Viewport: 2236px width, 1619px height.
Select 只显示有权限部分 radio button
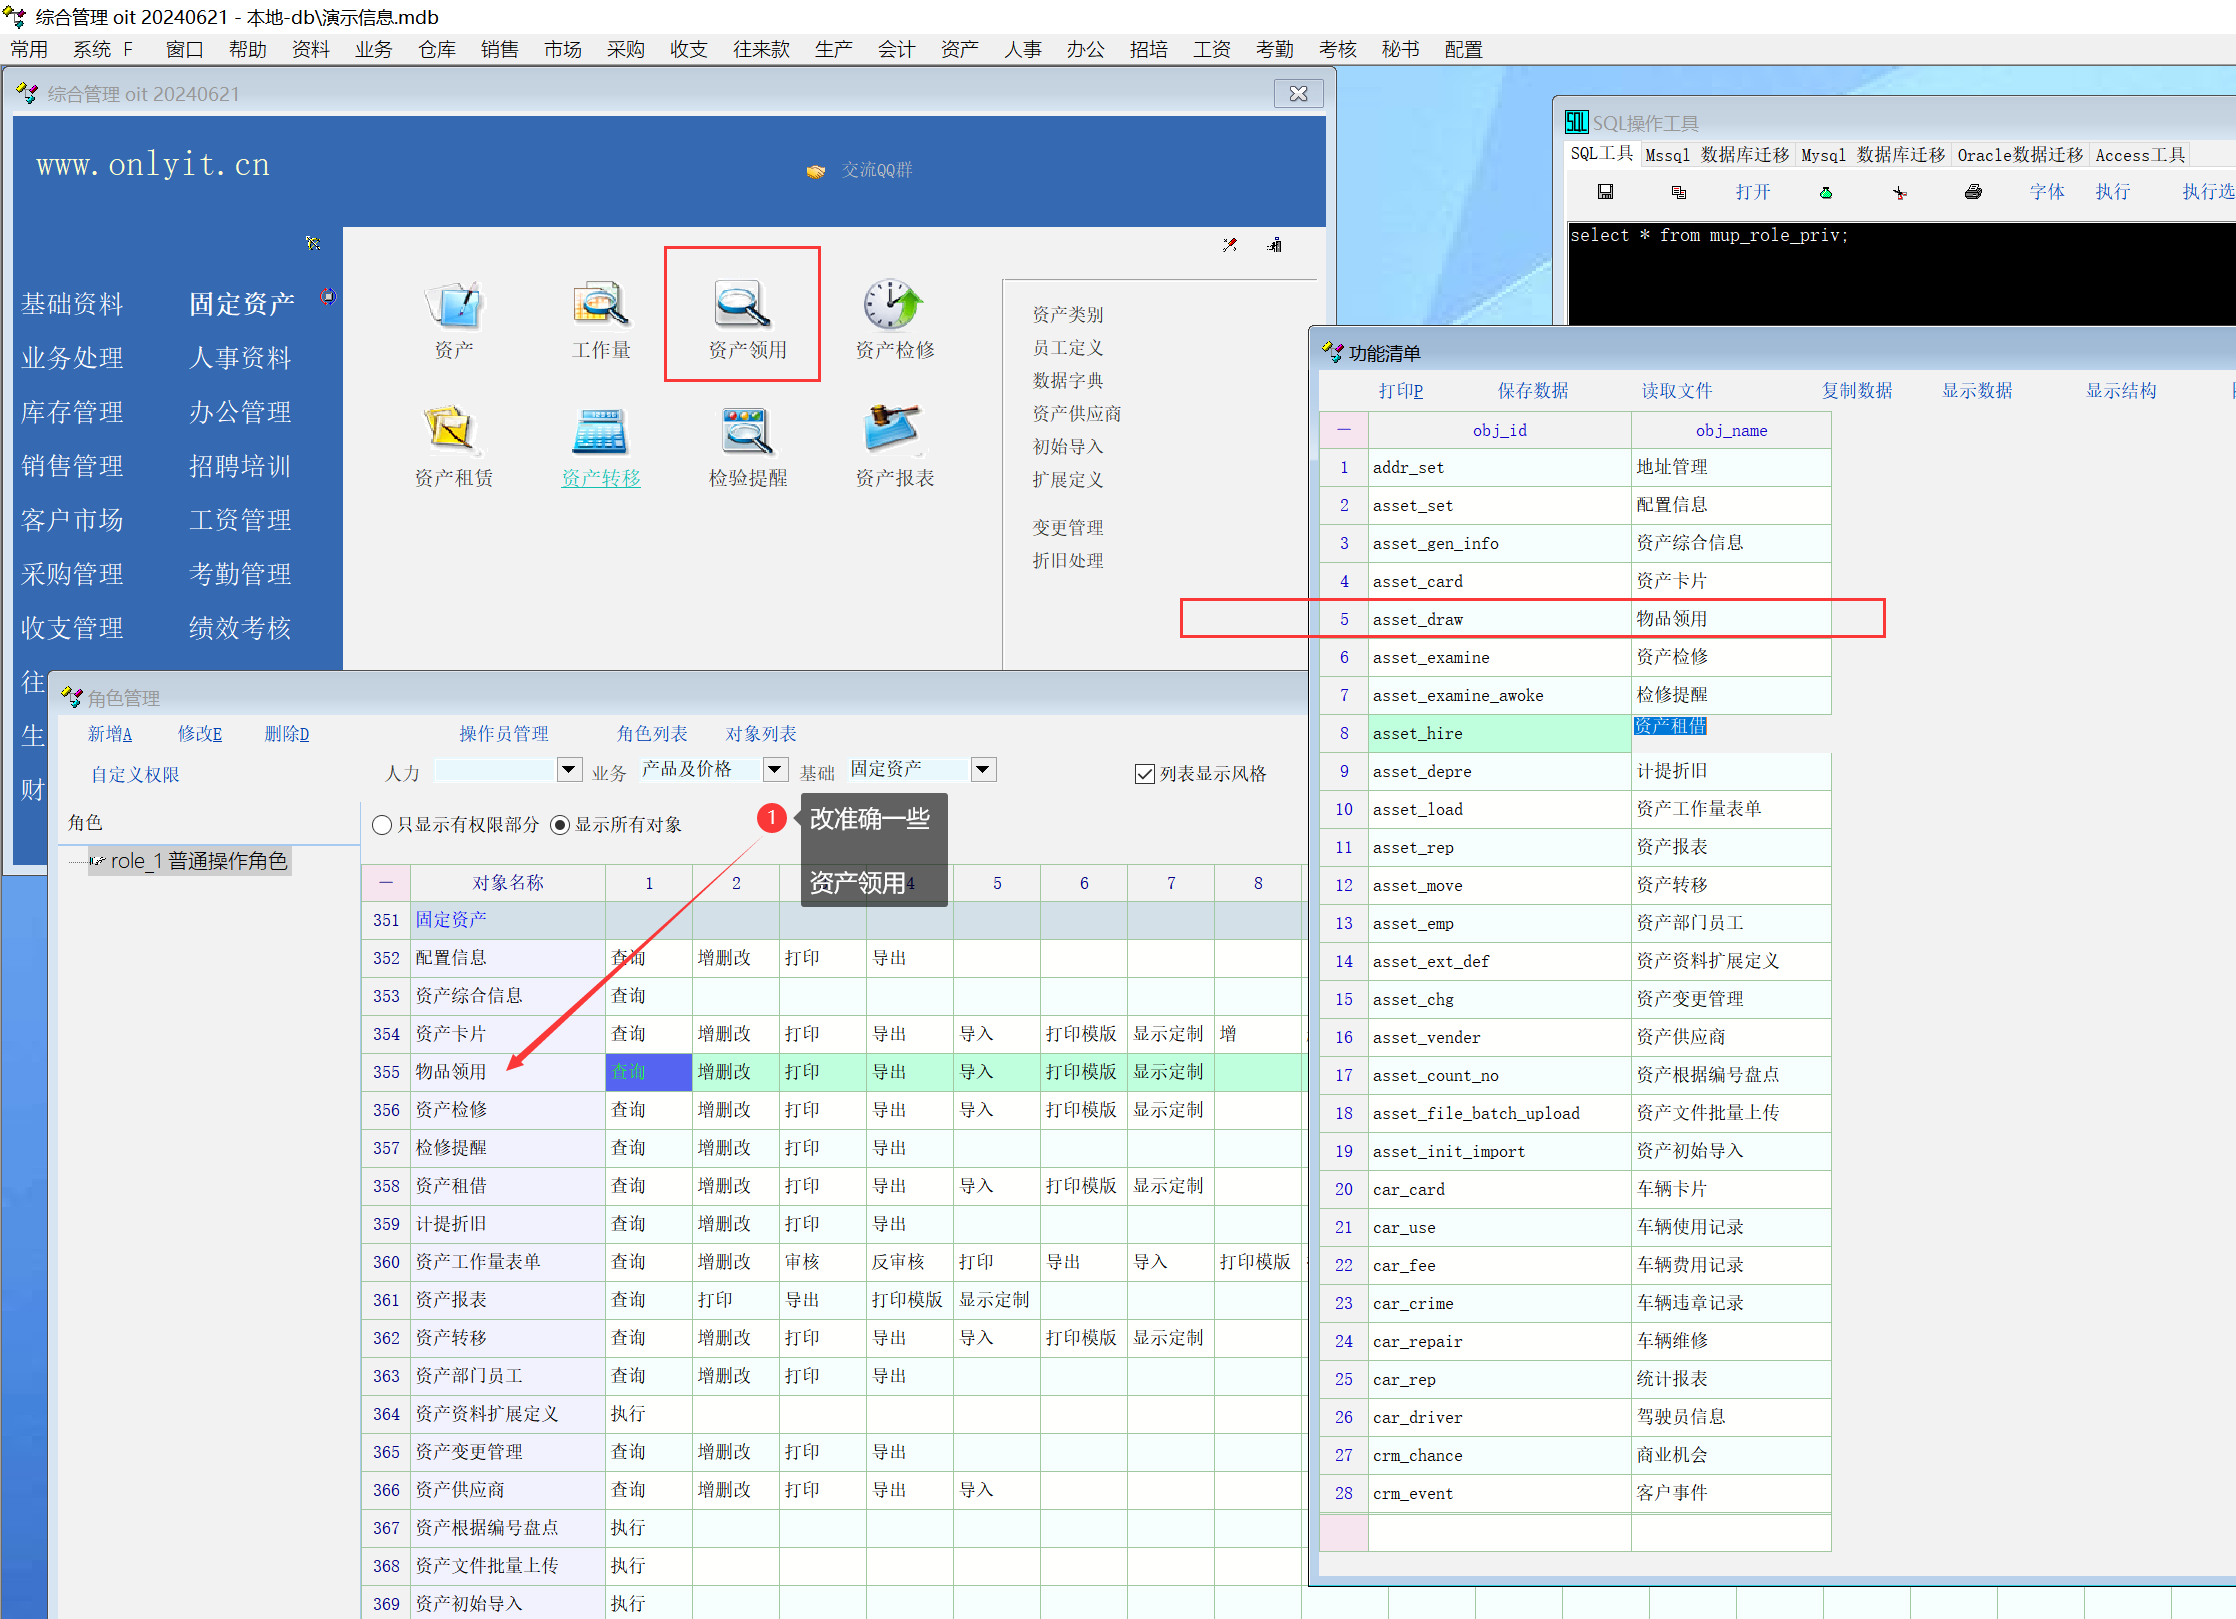pos(382,825)
